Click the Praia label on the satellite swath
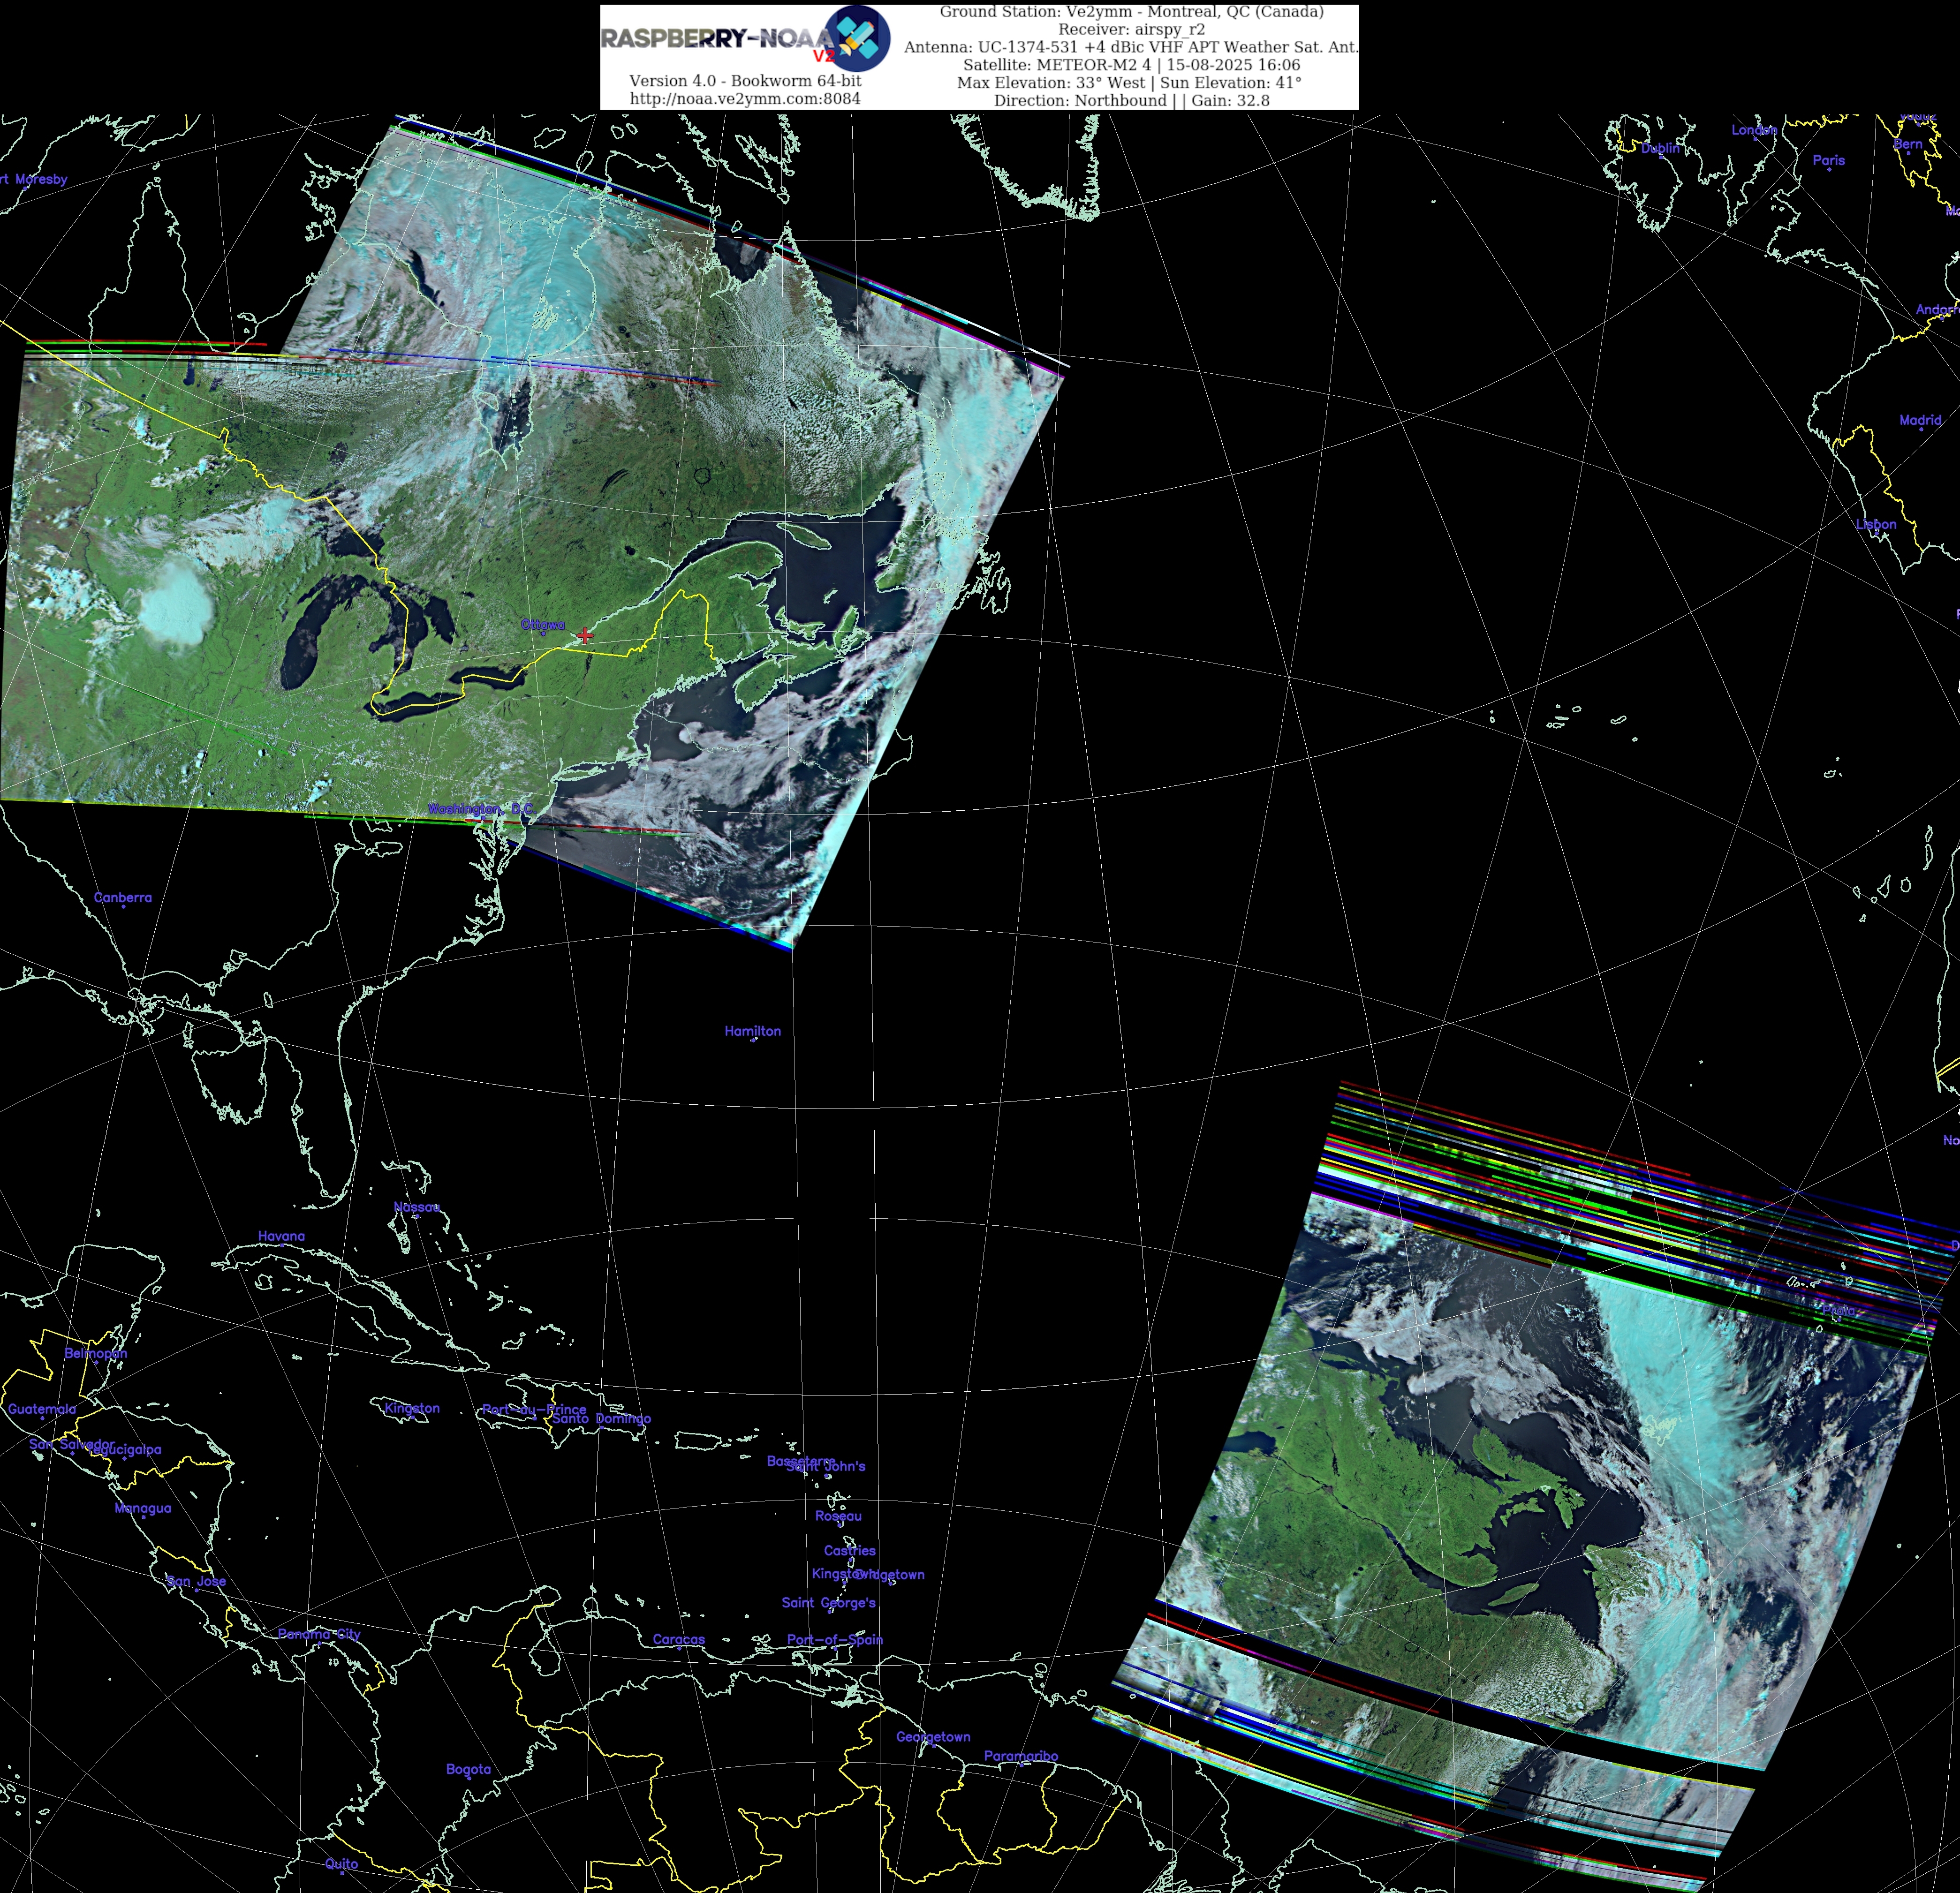1960x1893 pixels. (1838, 1310)
